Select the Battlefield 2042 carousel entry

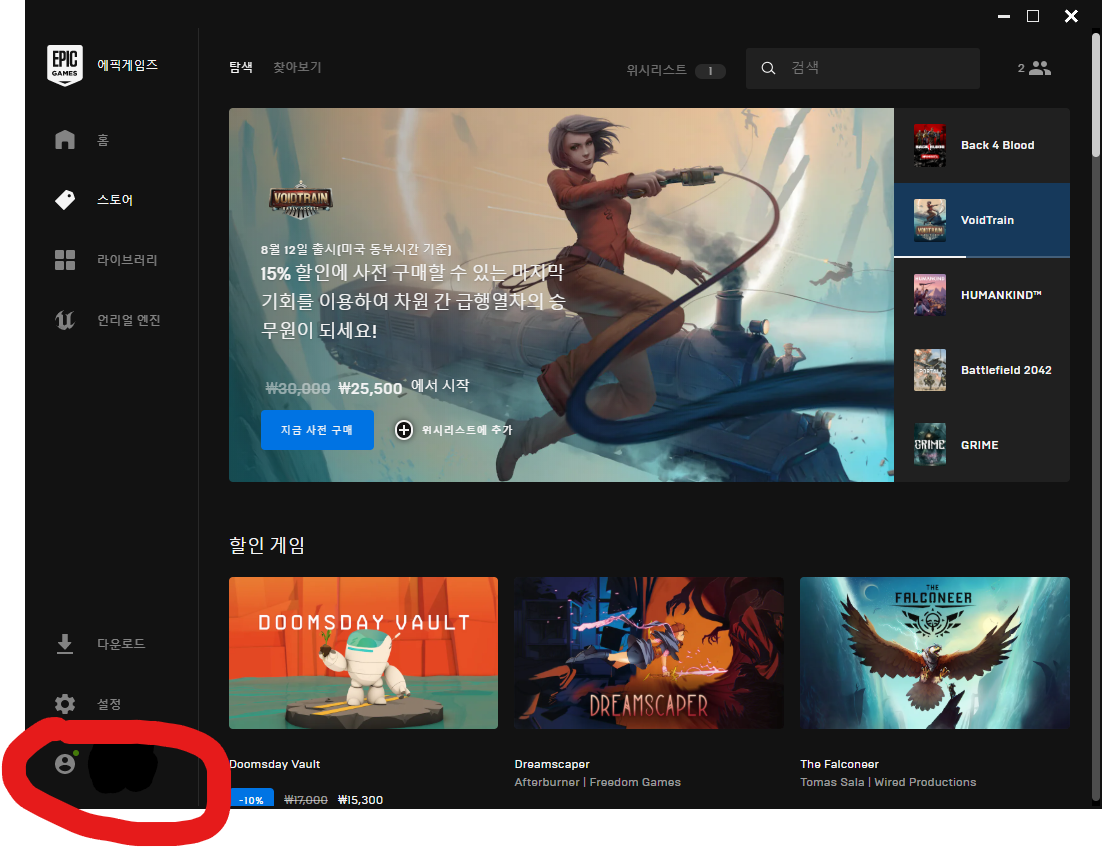982,370
